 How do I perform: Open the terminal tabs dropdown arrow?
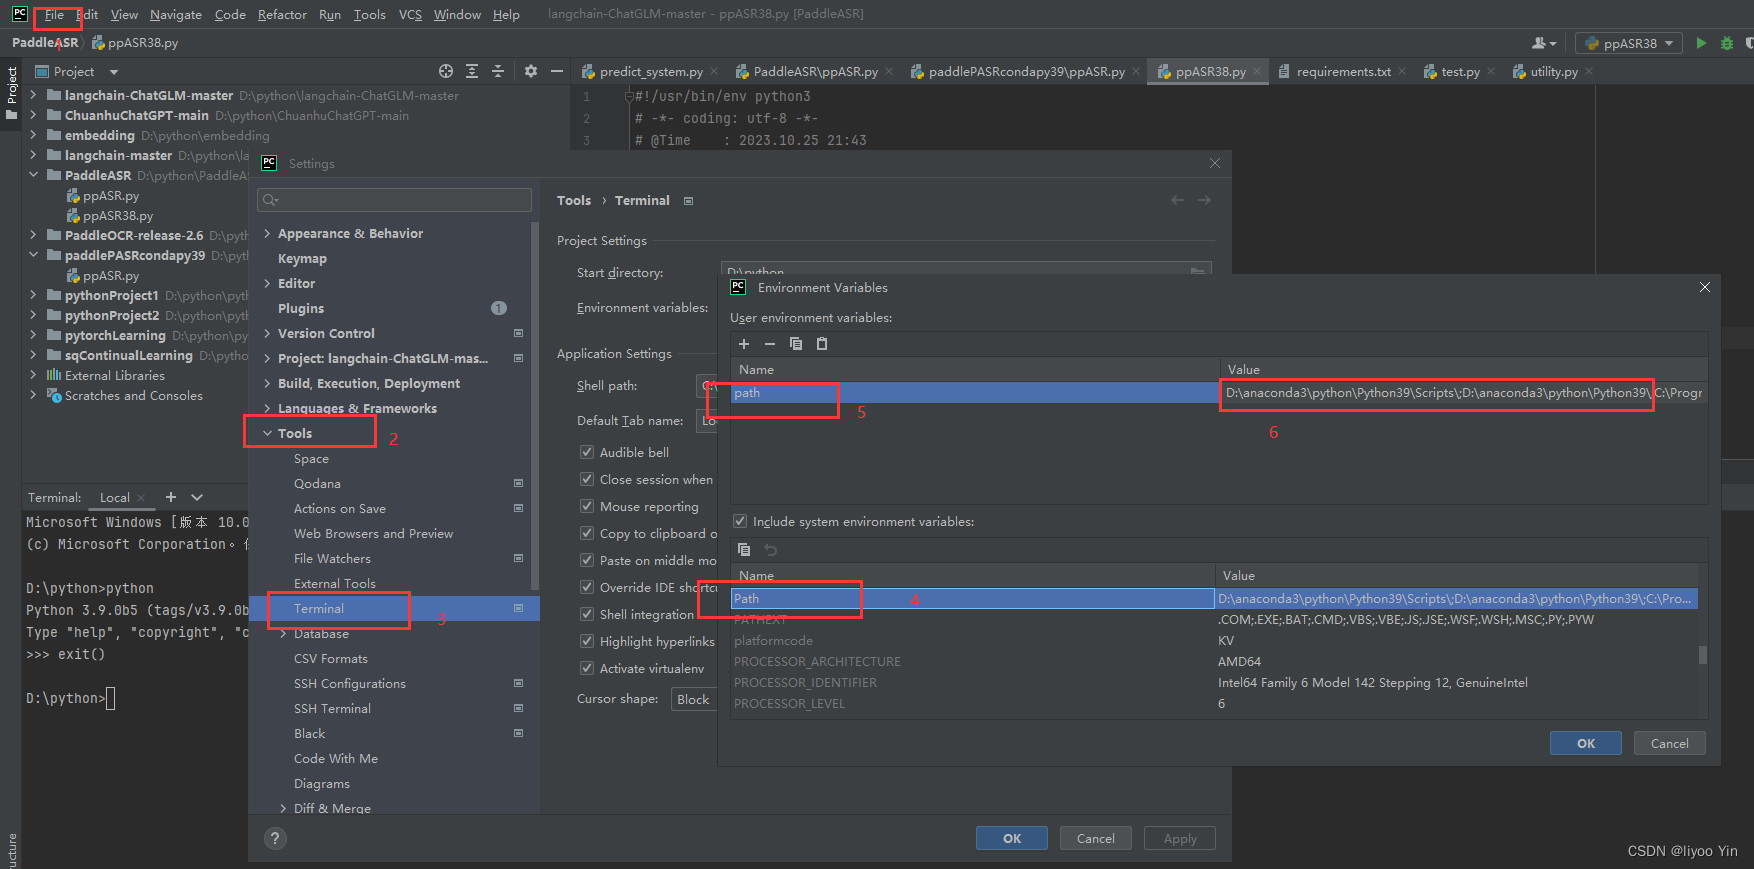point(197,497)
